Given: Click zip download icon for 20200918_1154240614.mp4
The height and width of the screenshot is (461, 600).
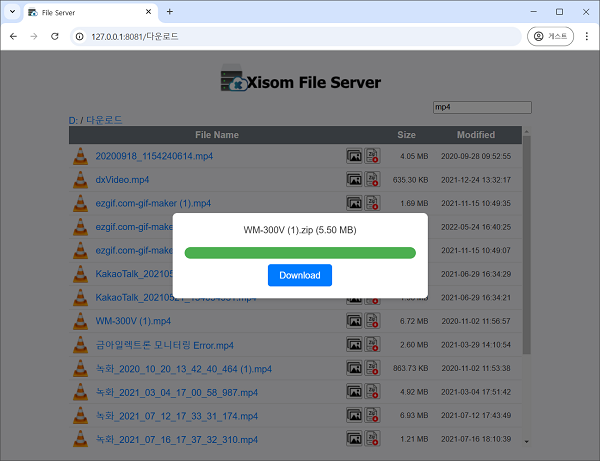Looking at the screenshot, I should coord(372,156).
